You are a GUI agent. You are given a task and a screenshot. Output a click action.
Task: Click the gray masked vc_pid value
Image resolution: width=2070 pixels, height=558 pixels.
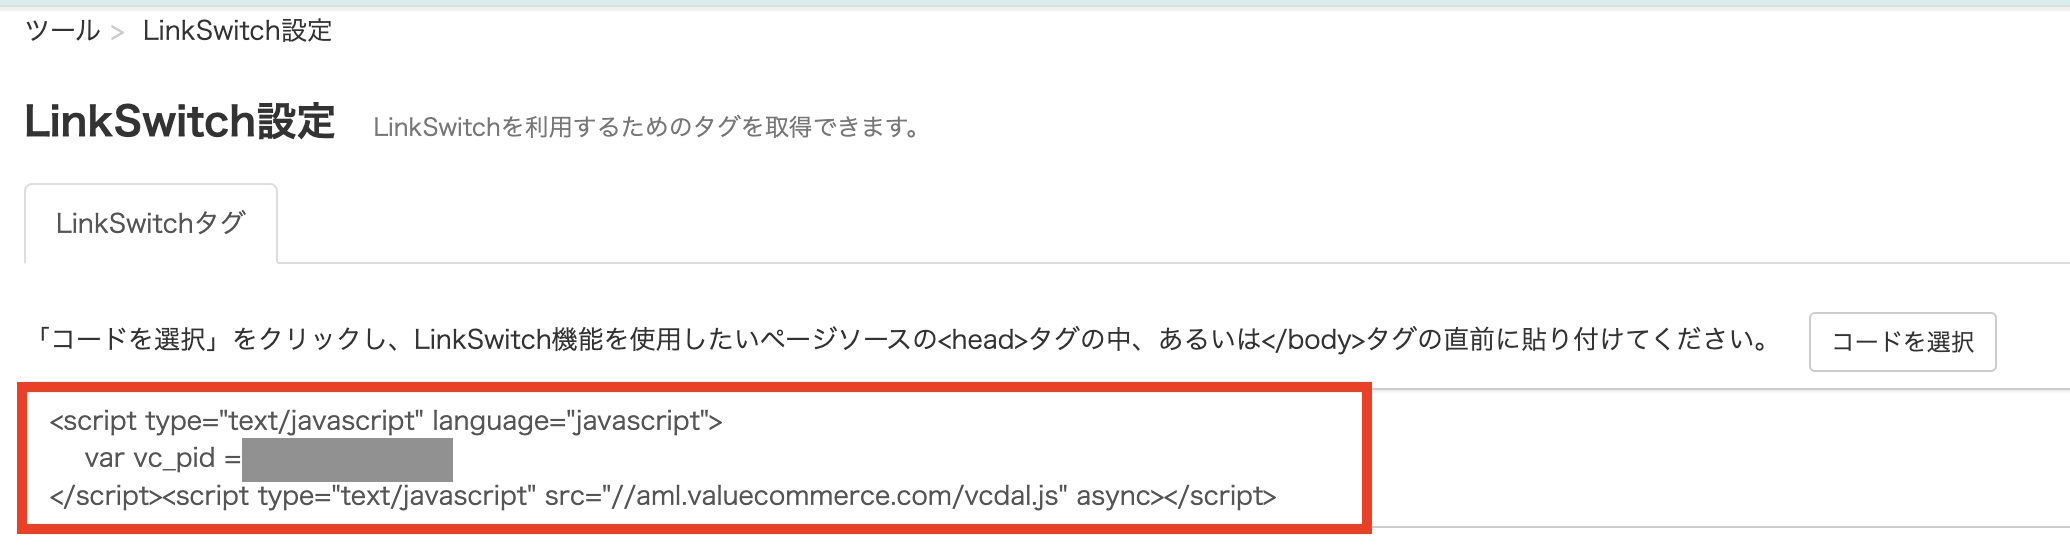click(347, 461)
